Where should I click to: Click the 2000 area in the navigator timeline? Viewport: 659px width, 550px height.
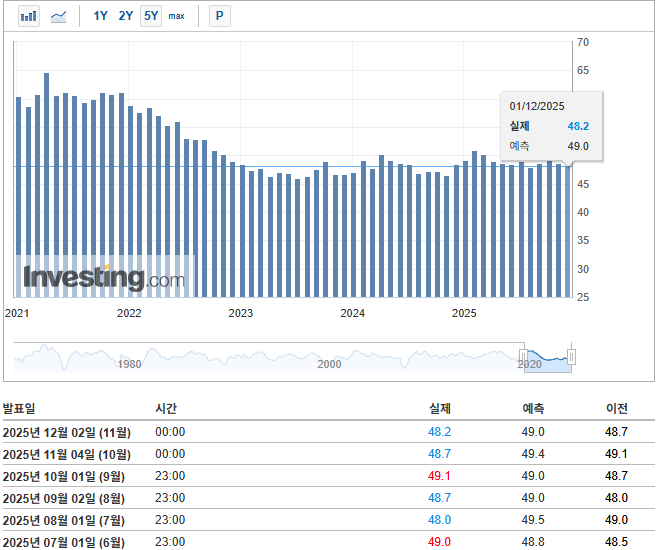click(329, 364)
